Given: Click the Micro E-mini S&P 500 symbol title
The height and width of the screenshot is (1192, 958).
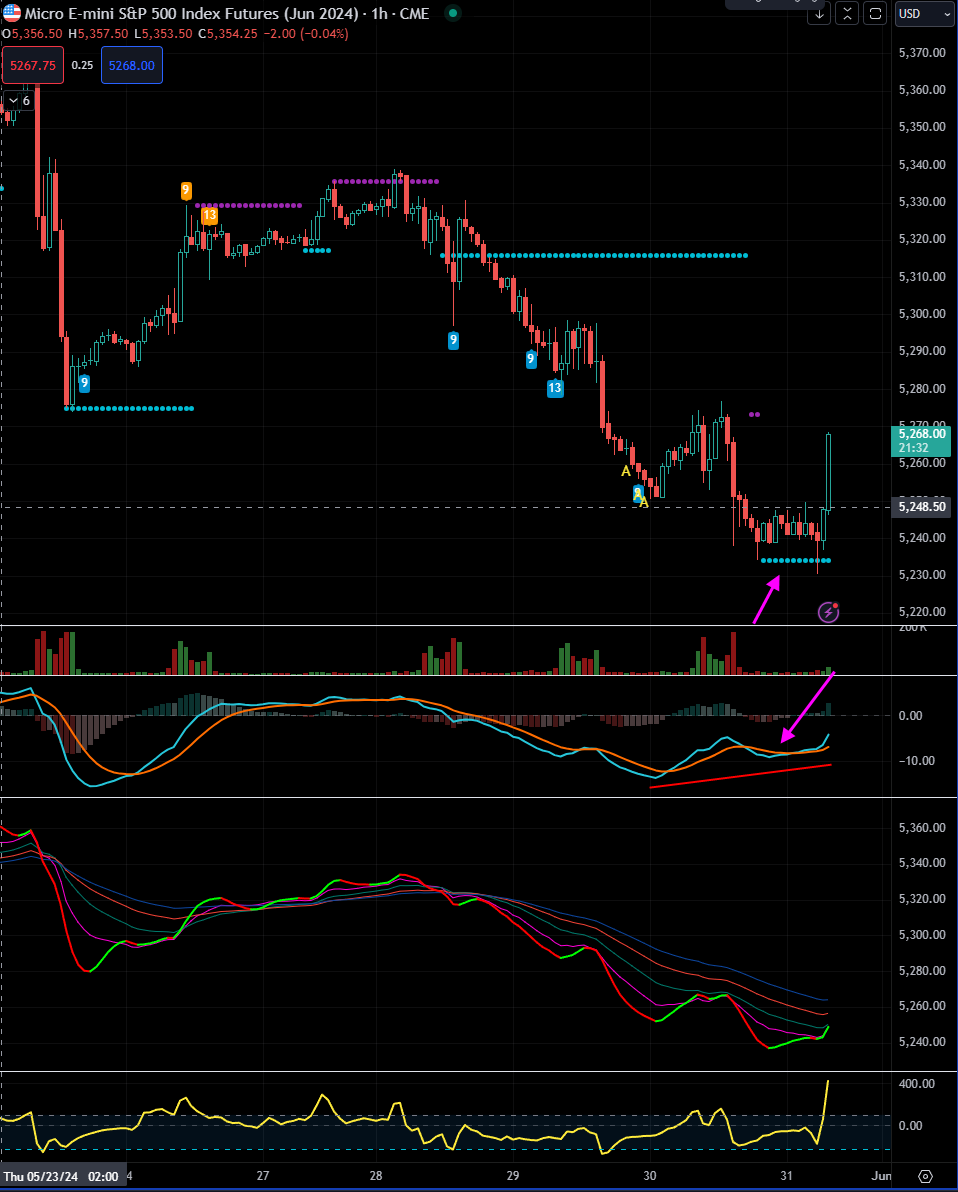Looking at the screenshot, I should (192, 14).
